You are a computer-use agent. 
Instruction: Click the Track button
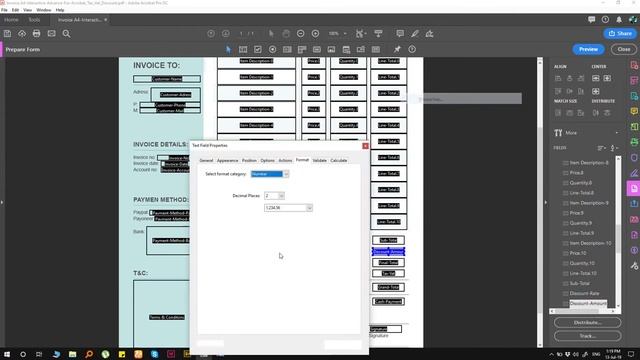[587, 336]
